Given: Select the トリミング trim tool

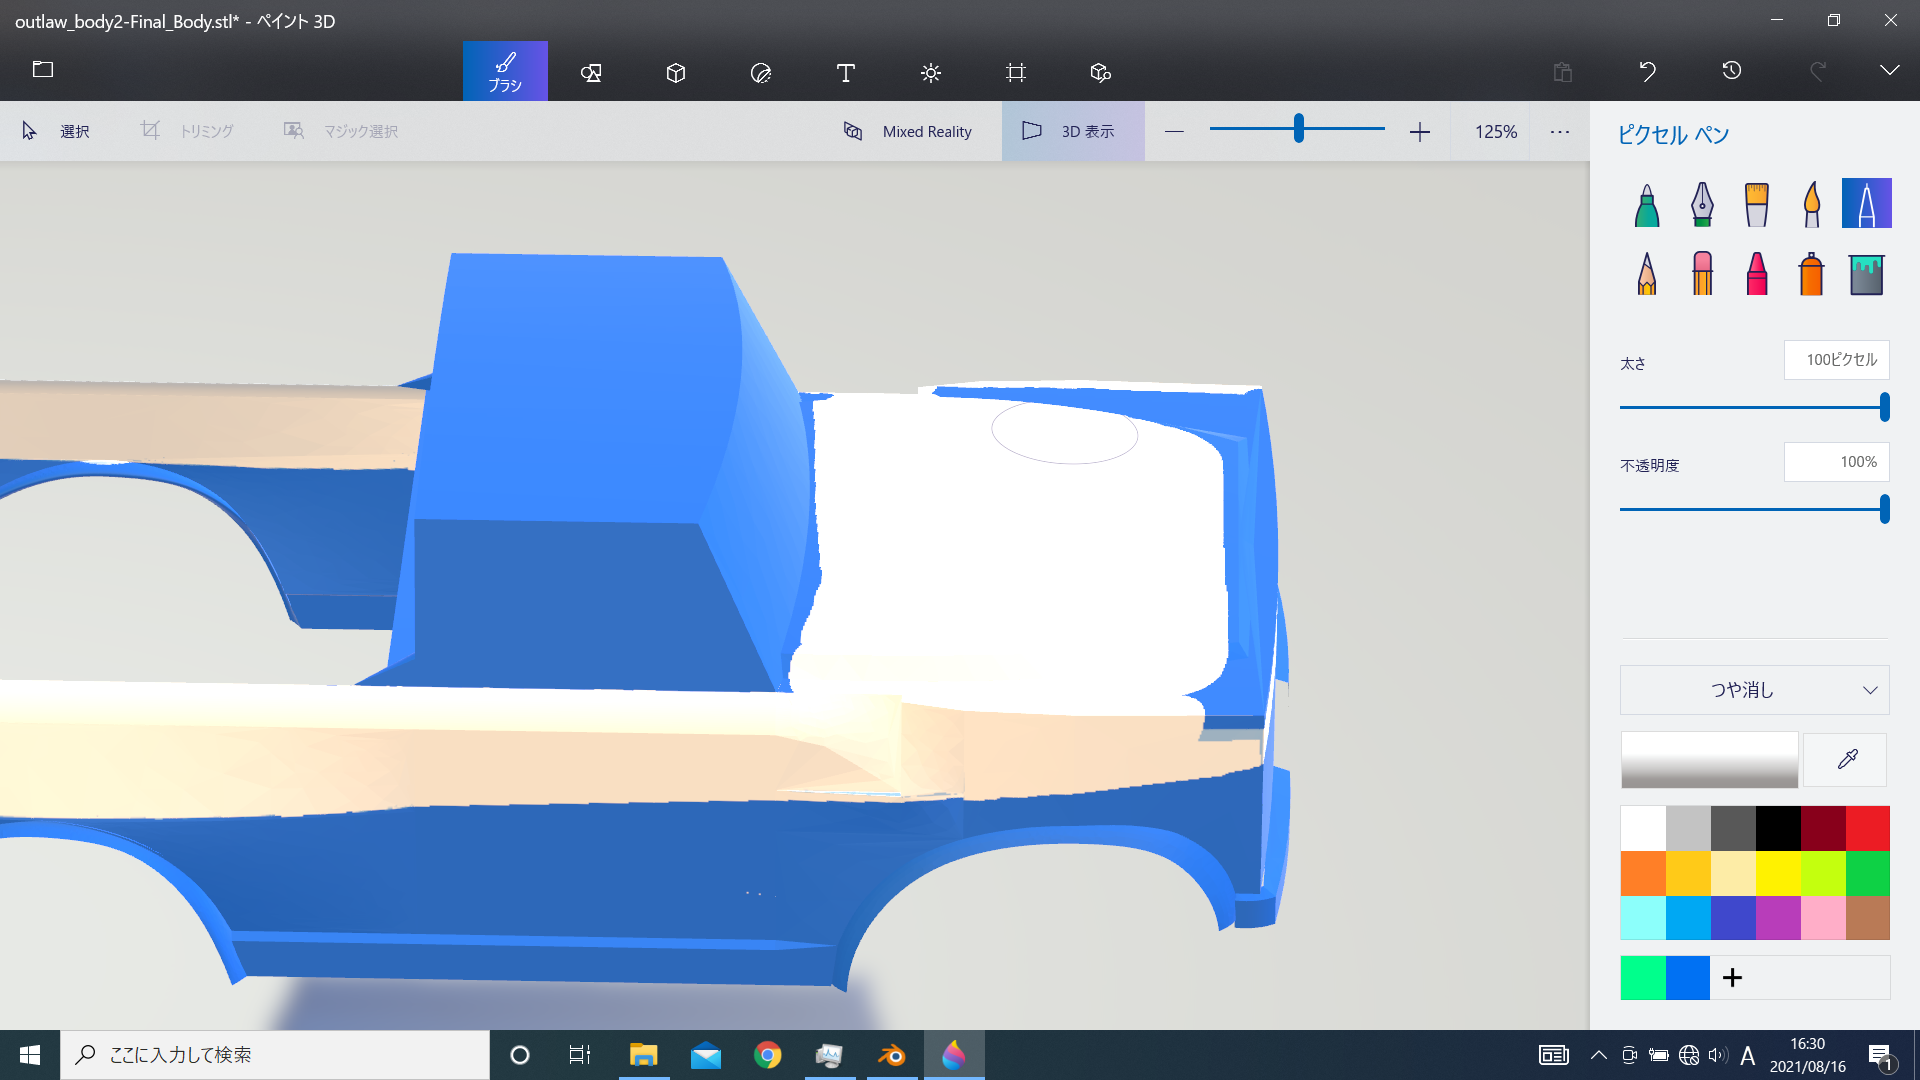Looking at the screenshot, I should [x=186, y=131].
